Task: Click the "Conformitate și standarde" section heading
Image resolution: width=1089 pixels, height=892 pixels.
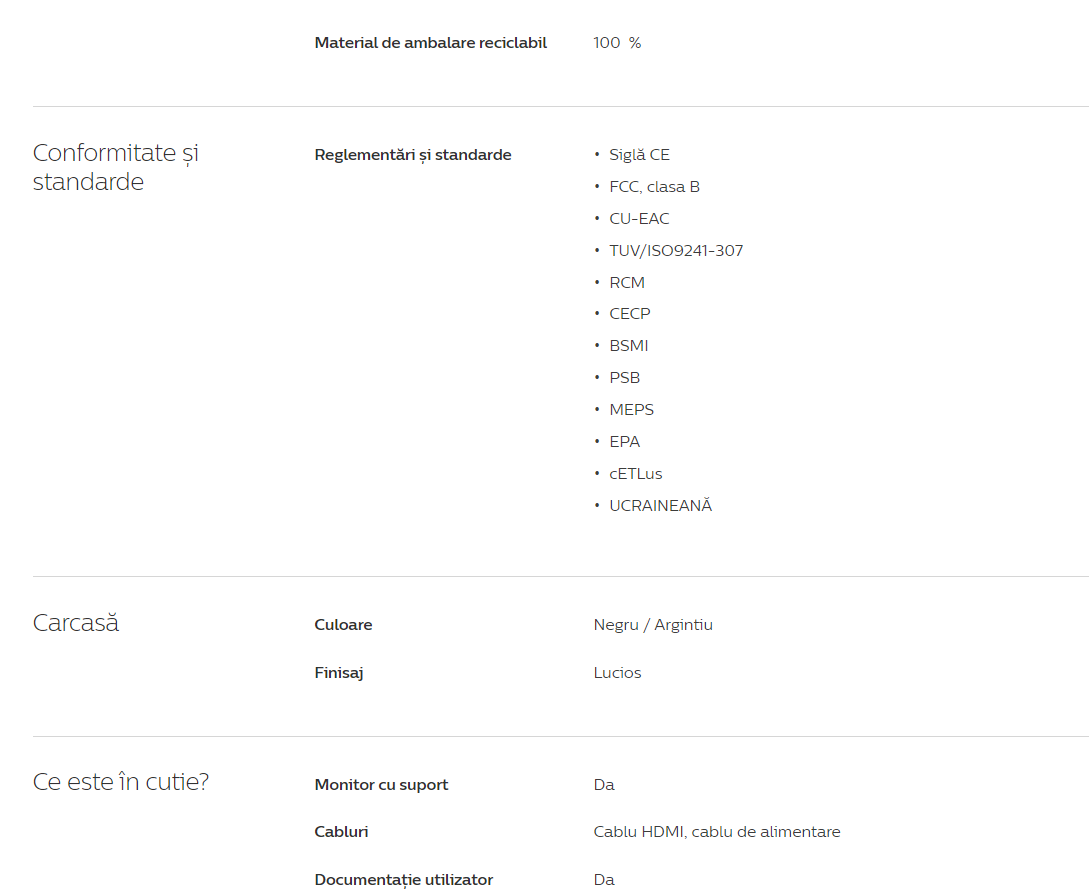Action: [x=116, y=167]
